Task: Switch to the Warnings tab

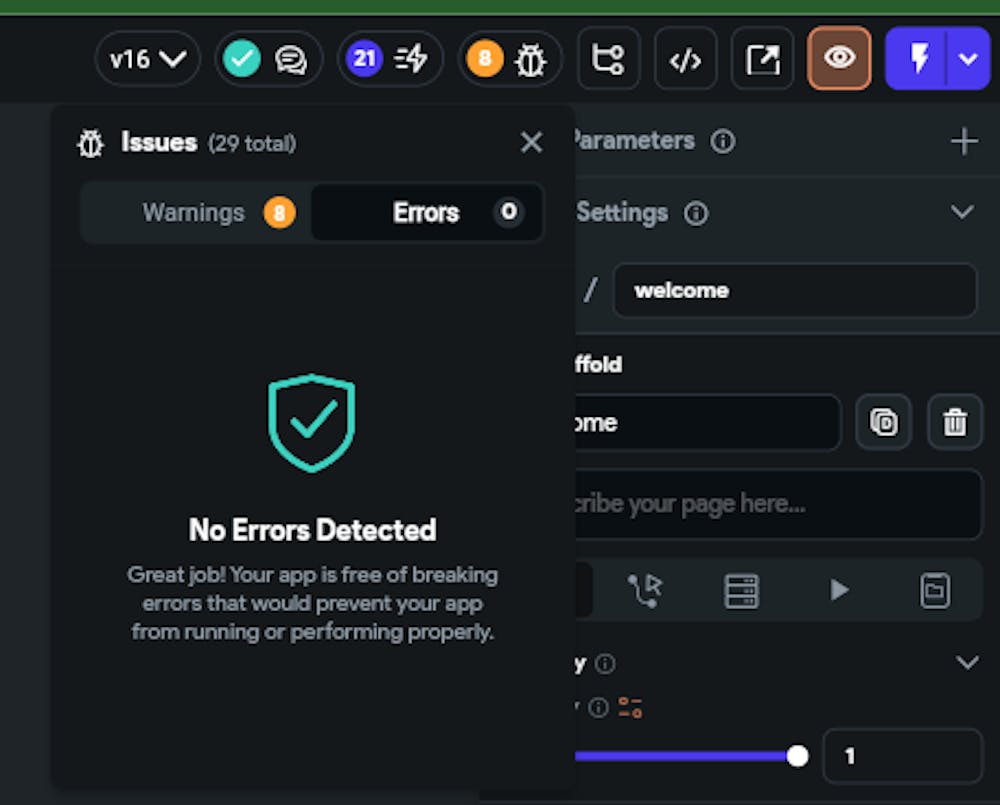Action: click(196, 212)
